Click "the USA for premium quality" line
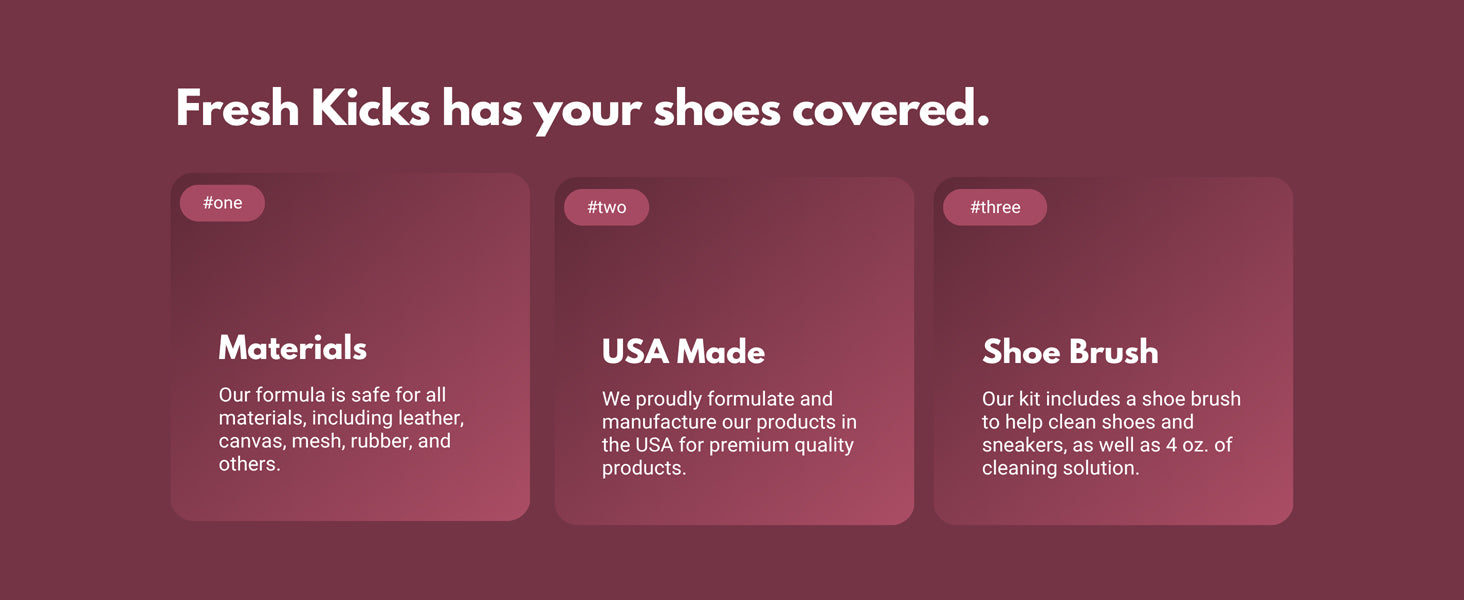 727,445
